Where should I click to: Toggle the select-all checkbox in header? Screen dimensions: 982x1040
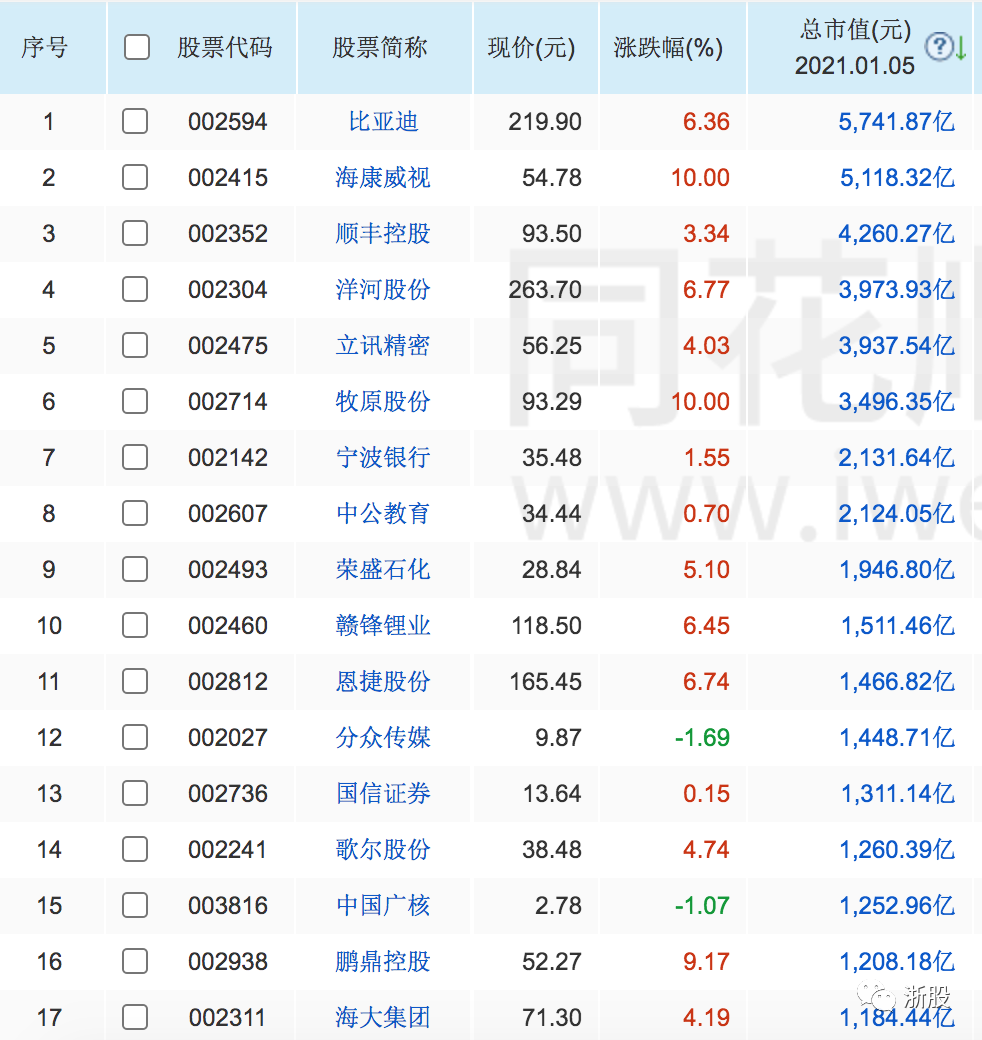click(137, 47)
